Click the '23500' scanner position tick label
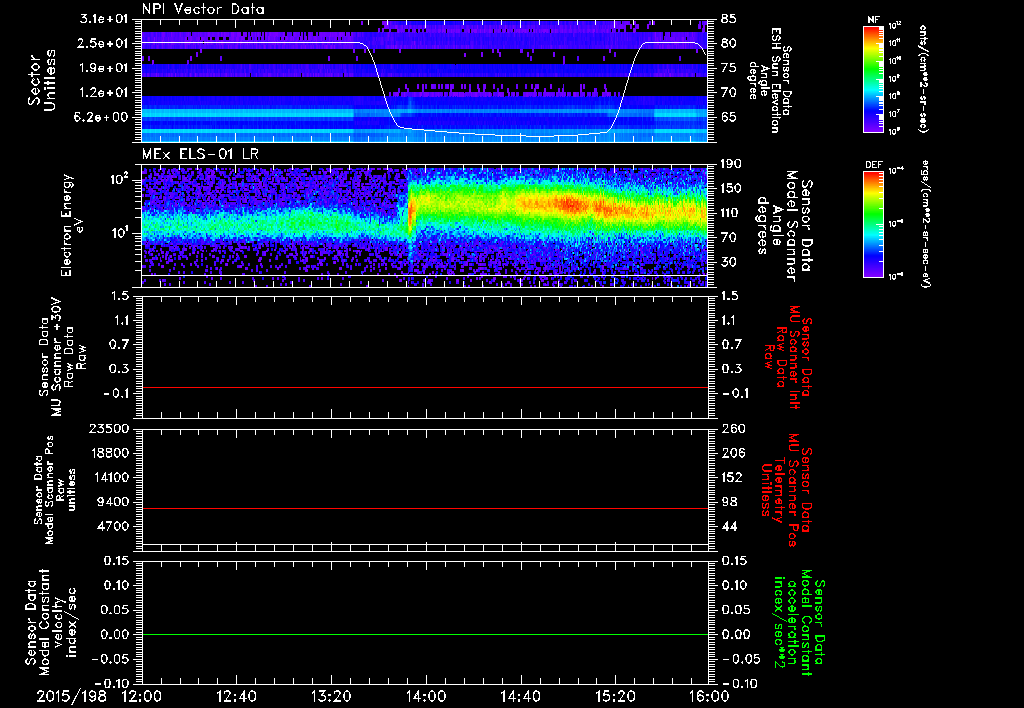The height and width of the screenshot is (708, 1024). (110, 428)
